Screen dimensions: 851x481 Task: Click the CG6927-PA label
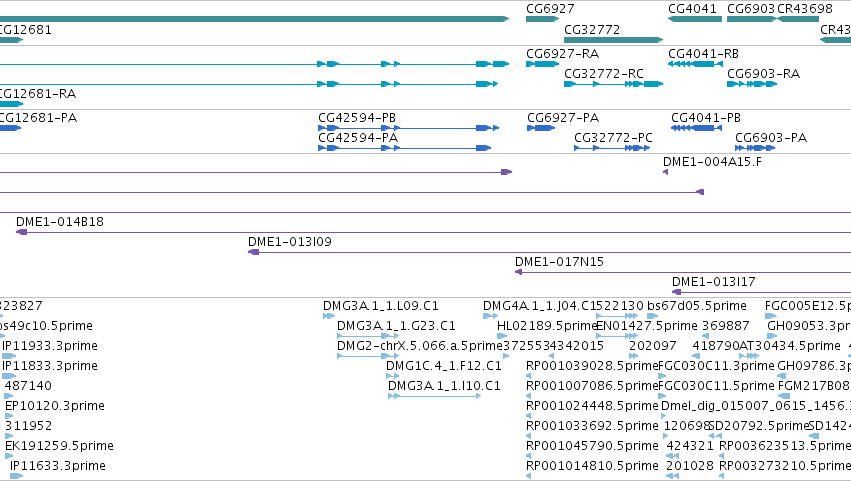click(x=563, y=118)
